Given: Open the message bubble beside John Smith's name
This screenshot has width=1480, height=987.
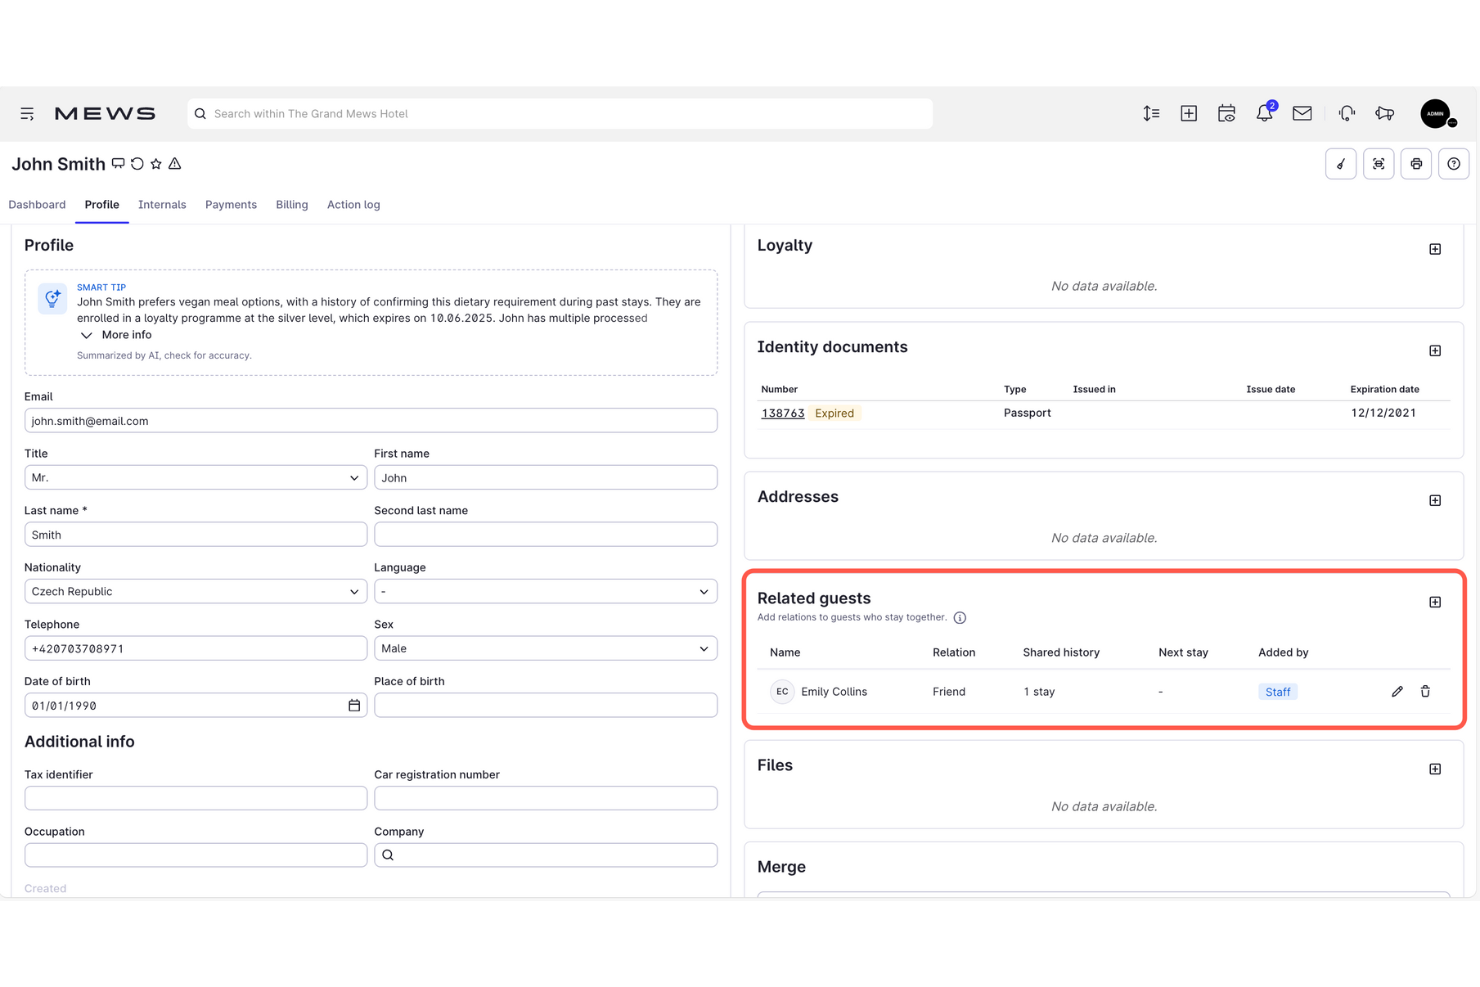Looking at the screenshot, I should pos(118,163).
